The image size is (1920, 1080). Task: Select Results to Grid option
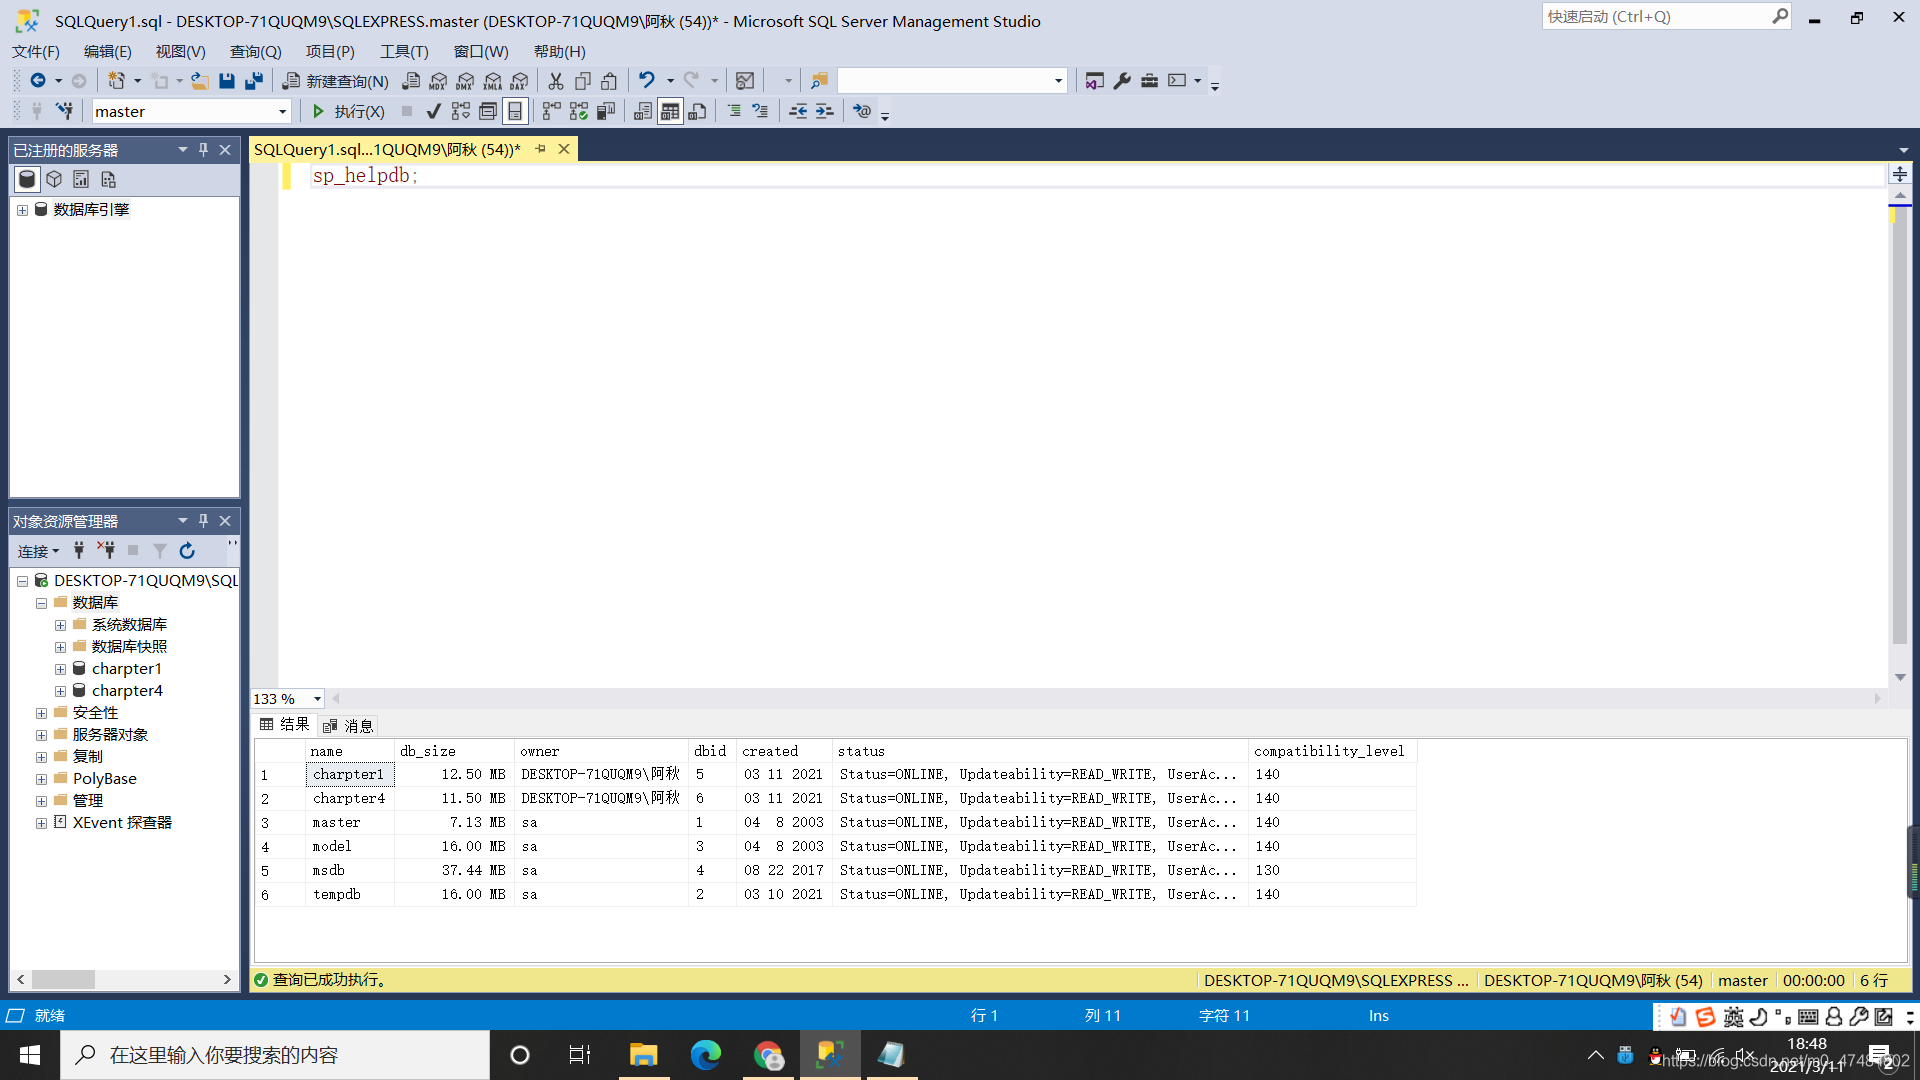point(670,111)
